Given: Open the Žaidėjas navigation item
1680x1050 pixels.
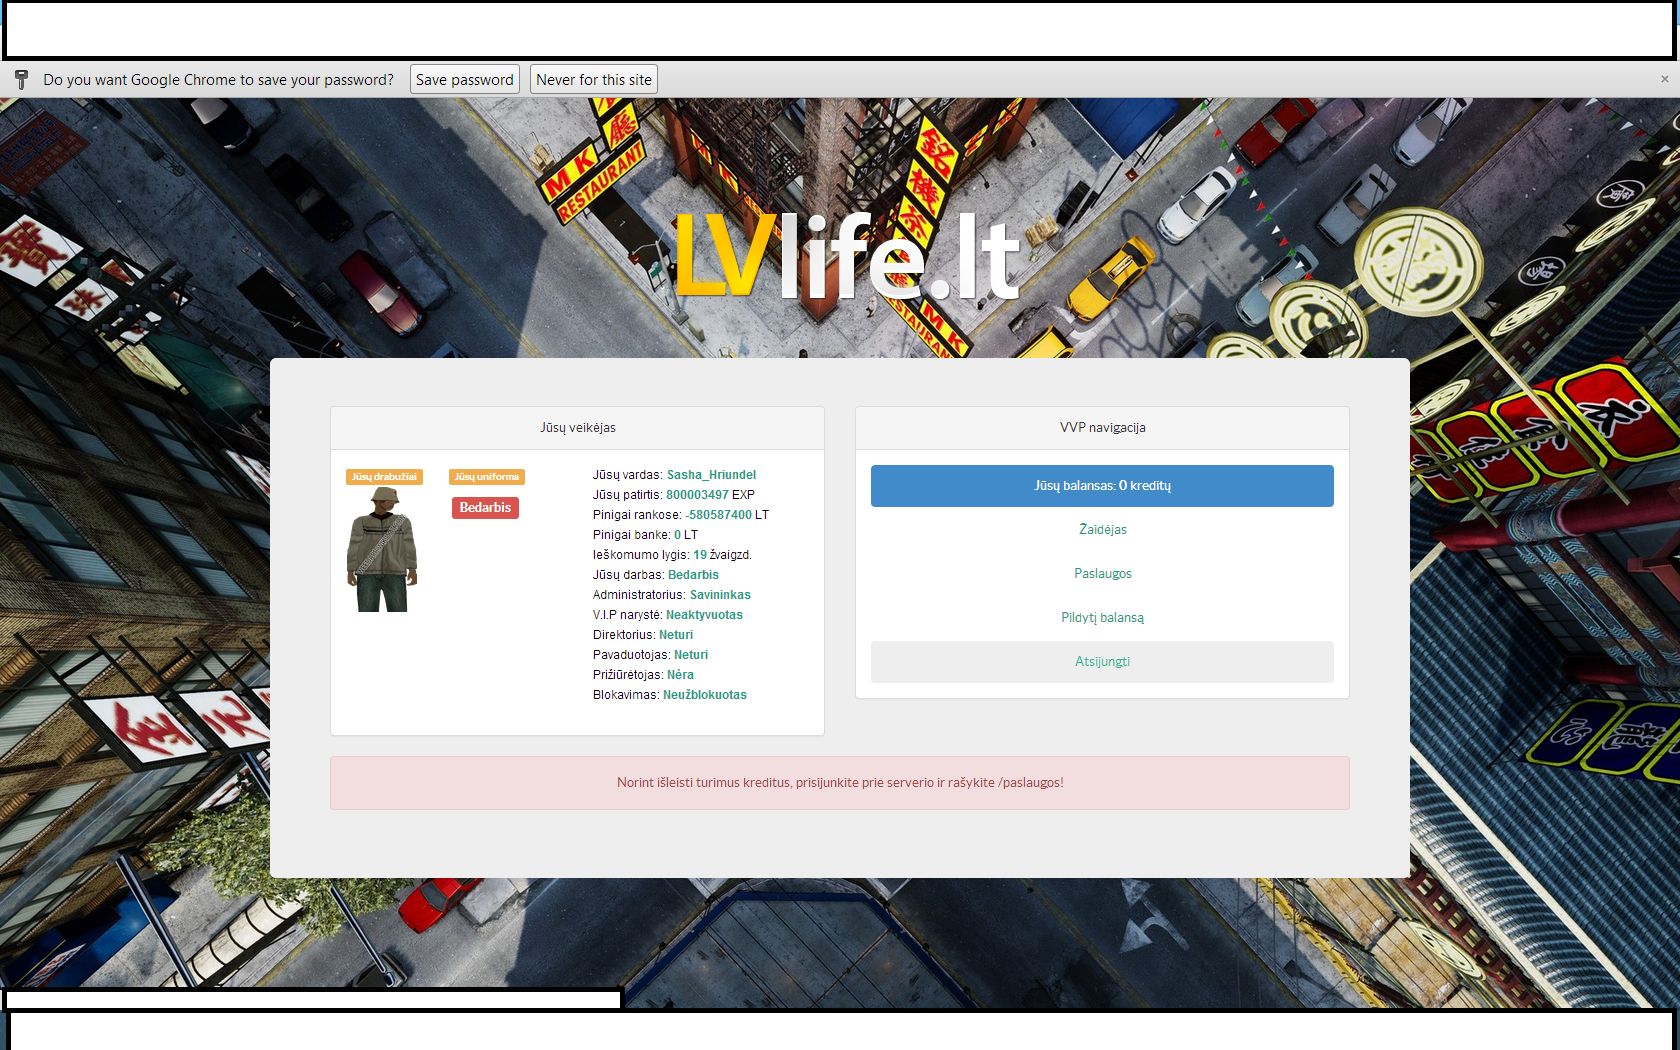Looking at the screenshot, I should click(x=1102, y=530).
